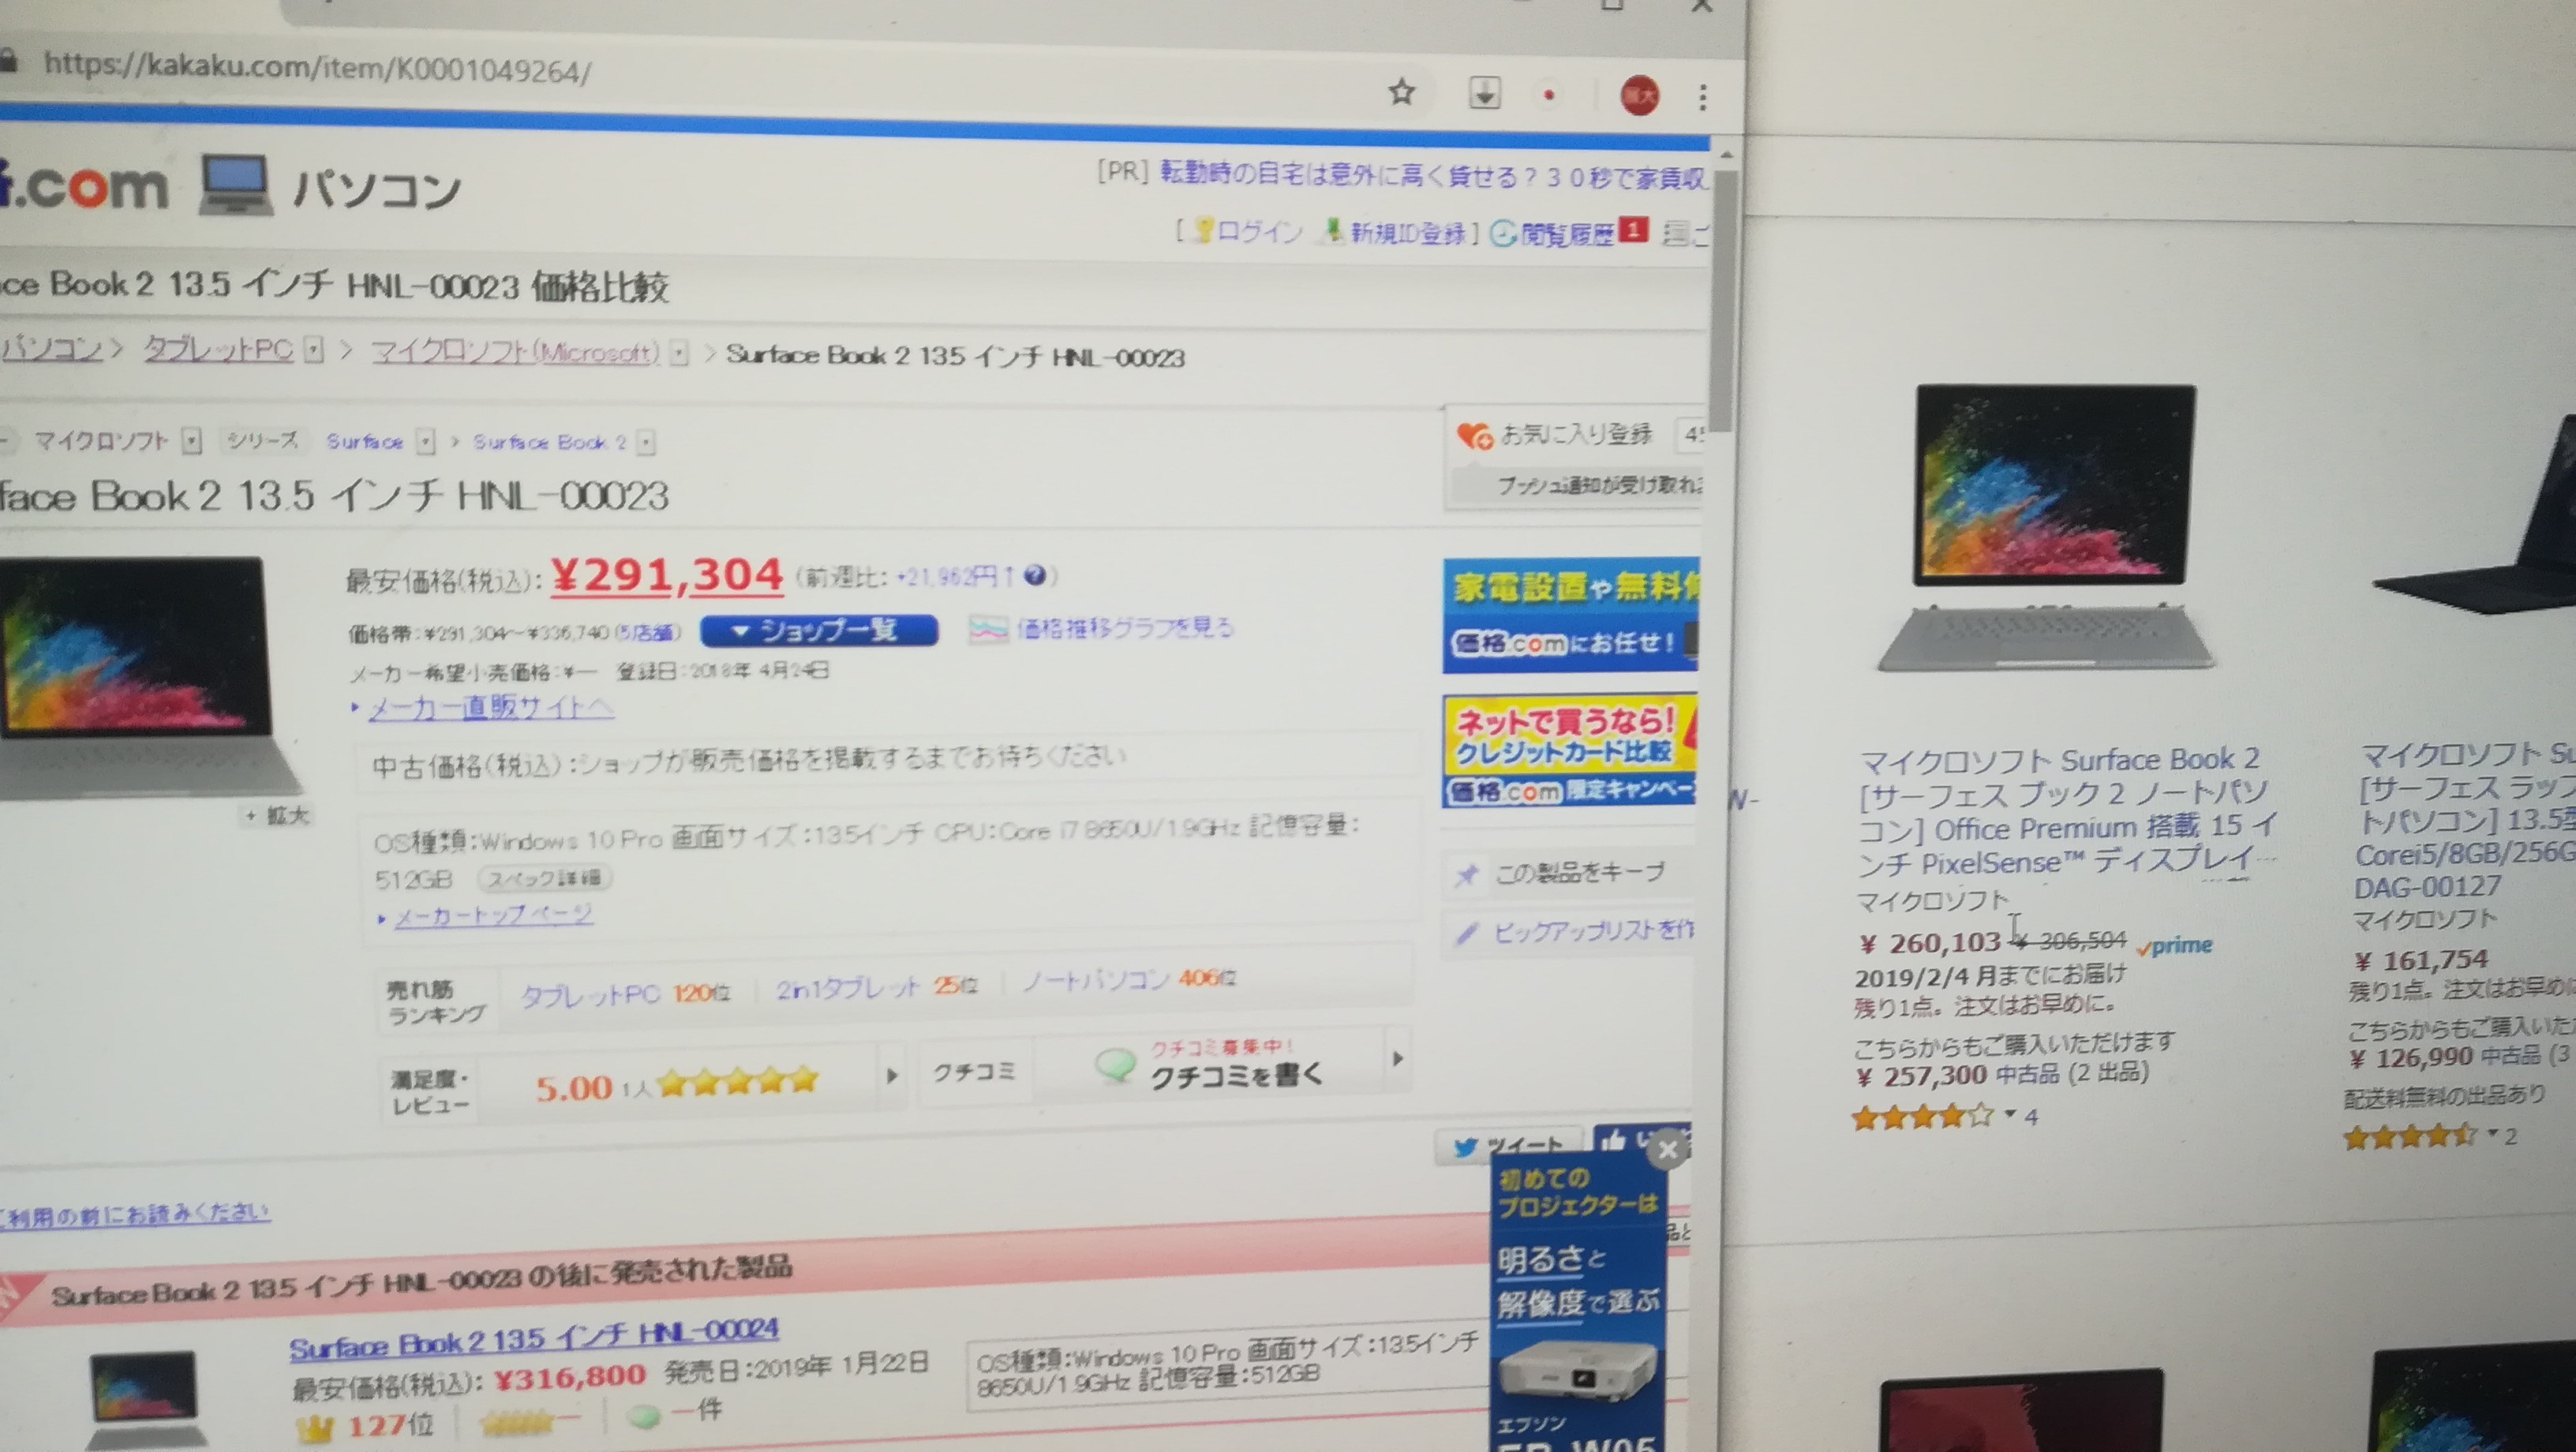
Task: Expand arrow right of クチコミを書く
Action: click(1398, 1058)
